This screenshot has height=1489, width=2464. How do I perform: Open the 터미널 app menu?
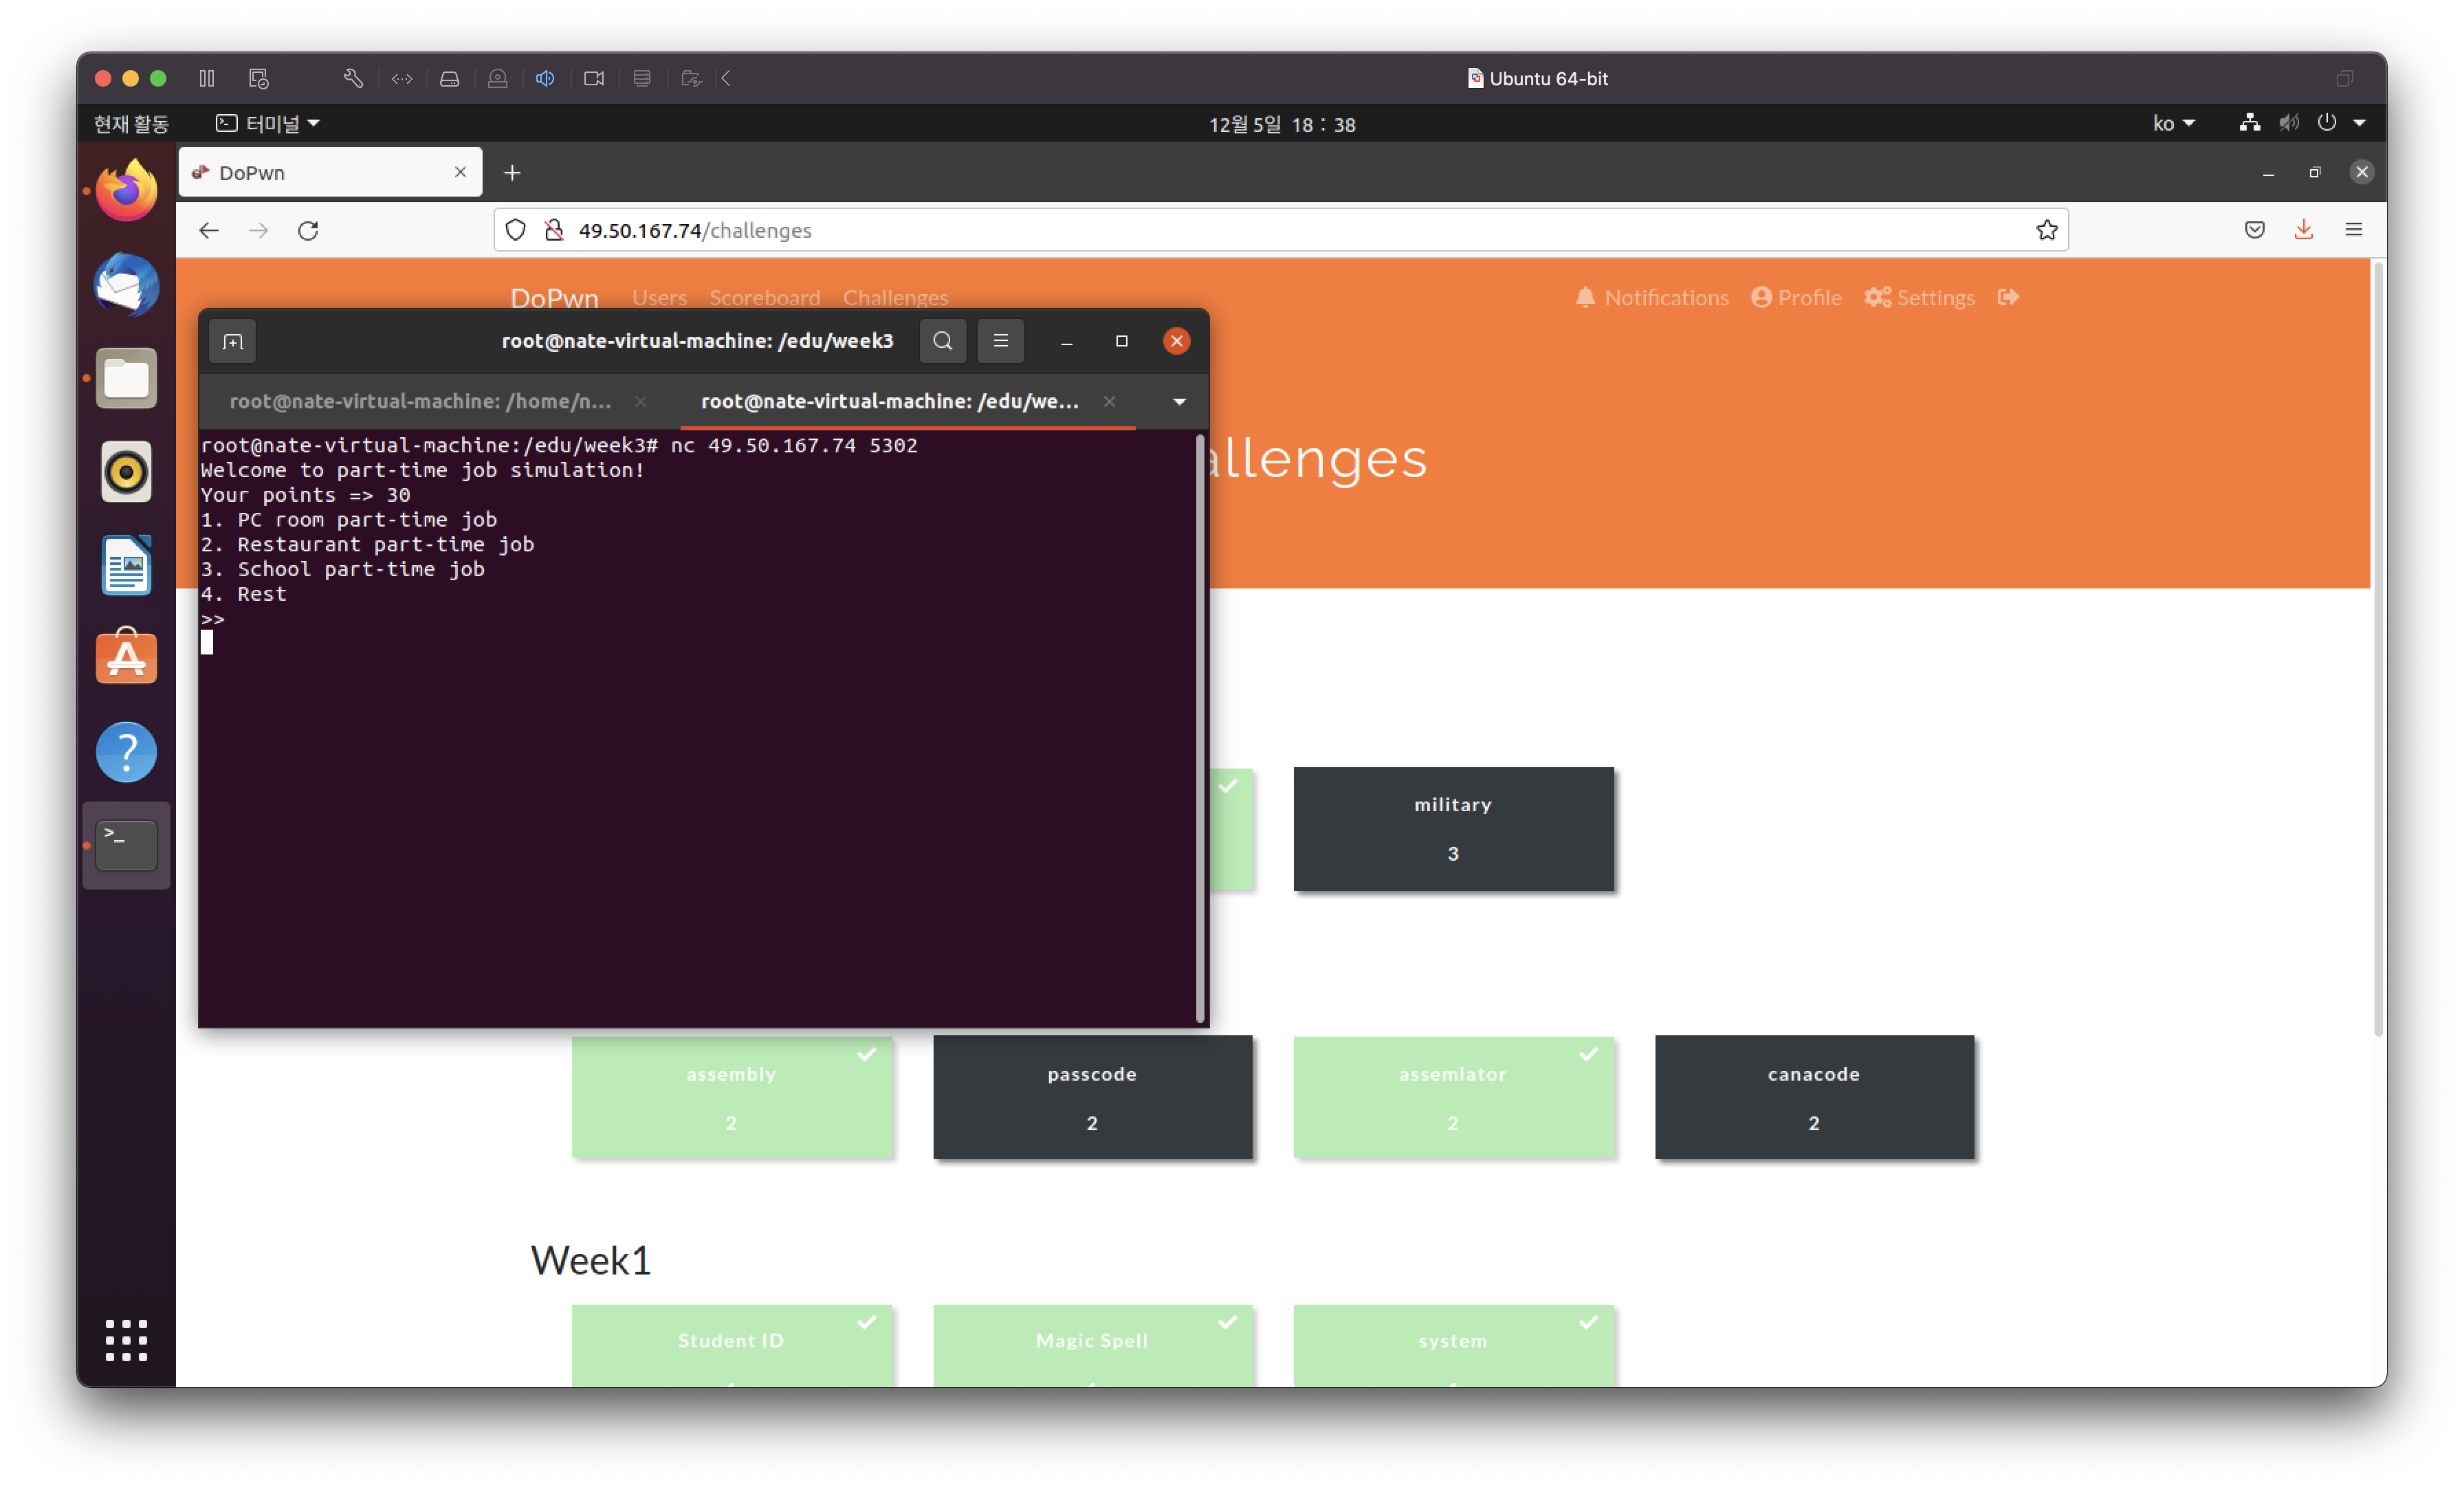[268, 123]
